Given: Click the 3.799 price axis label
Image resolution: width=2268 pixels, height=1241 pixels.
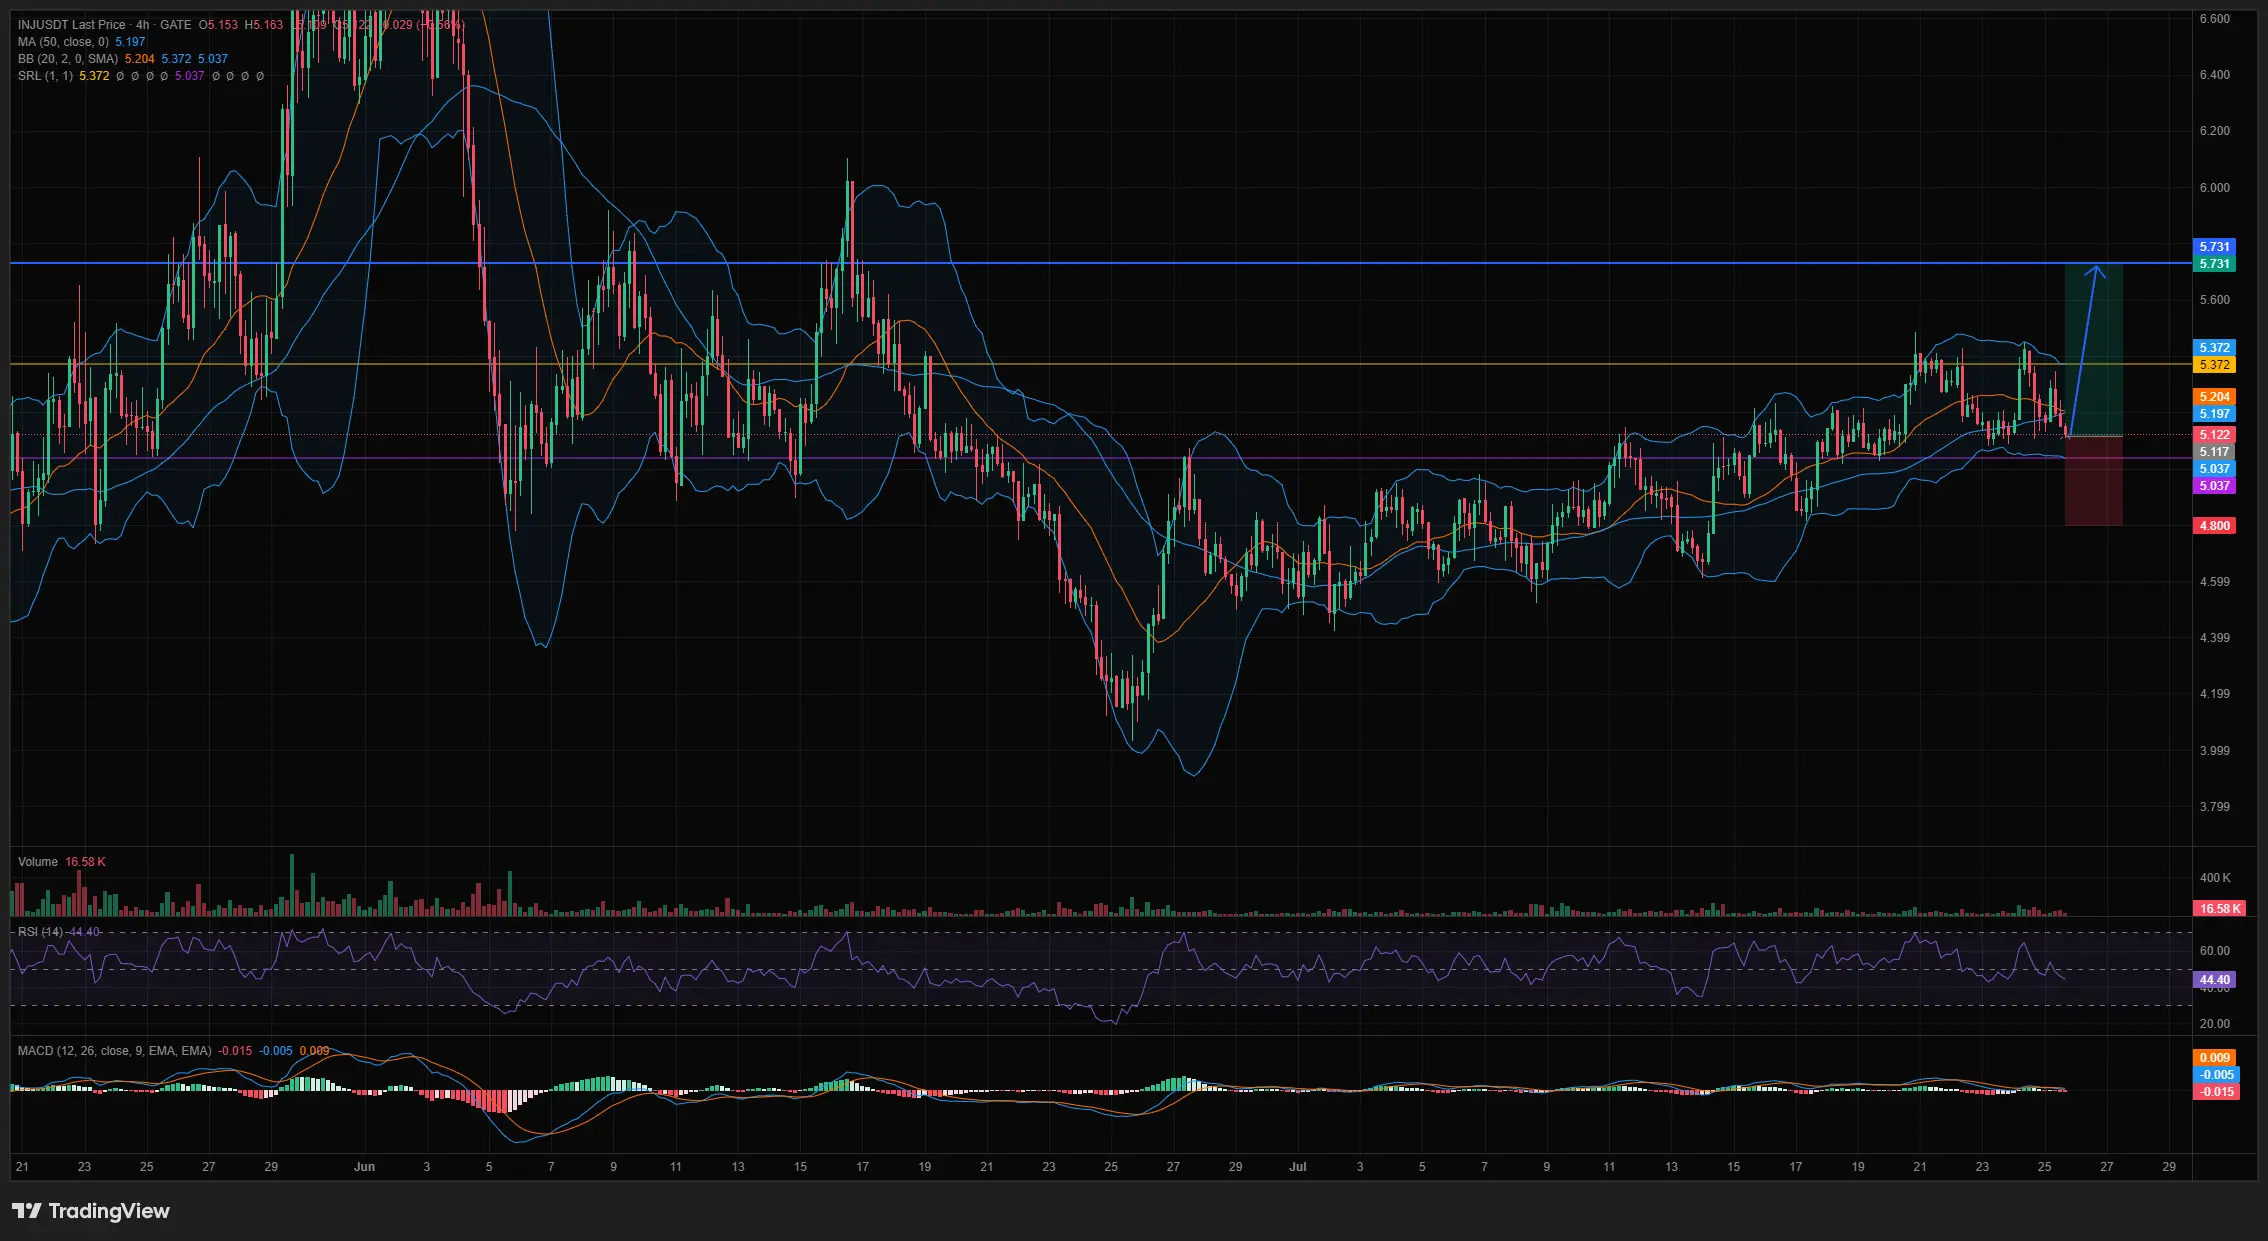Looking at the screenshot, I should coord(2215,807).
